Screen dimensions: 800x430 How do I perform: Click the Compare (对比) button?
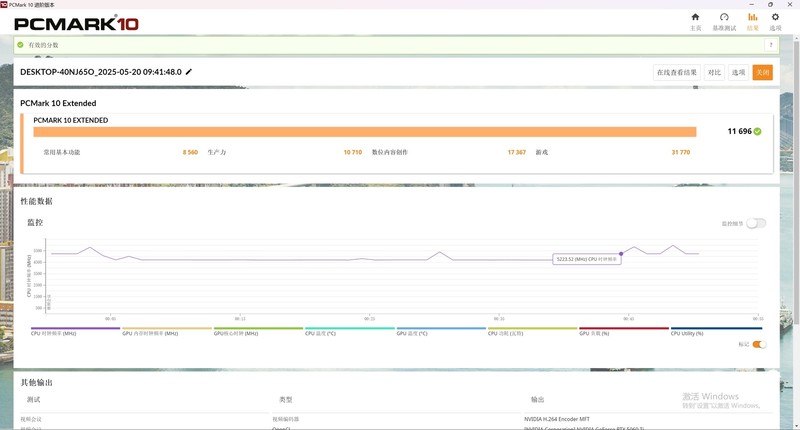click(714, 72)
